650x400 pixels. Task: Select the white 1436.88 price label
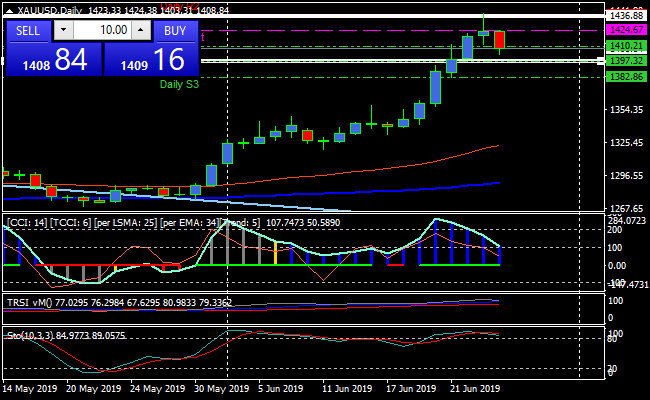(625, 16)
